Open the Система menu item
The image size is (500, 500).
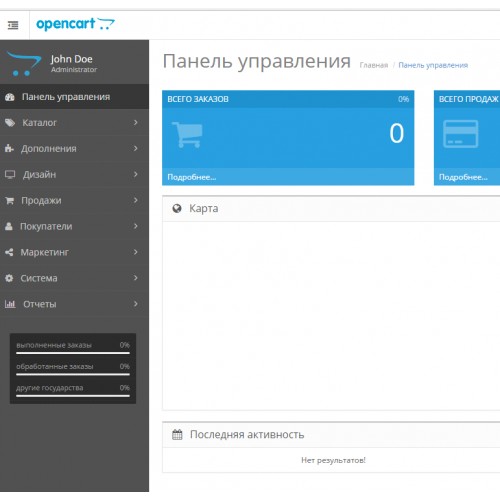74,278
